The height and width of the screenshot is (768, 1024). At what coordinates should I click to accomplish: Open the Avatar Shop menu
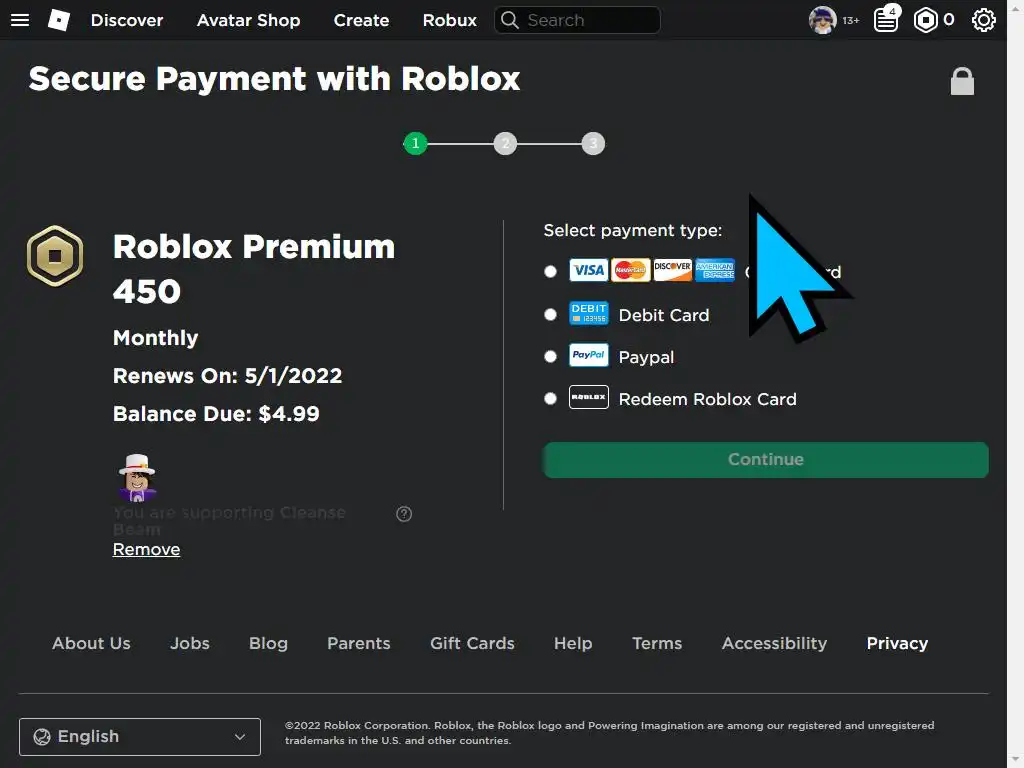coord(248,20)
